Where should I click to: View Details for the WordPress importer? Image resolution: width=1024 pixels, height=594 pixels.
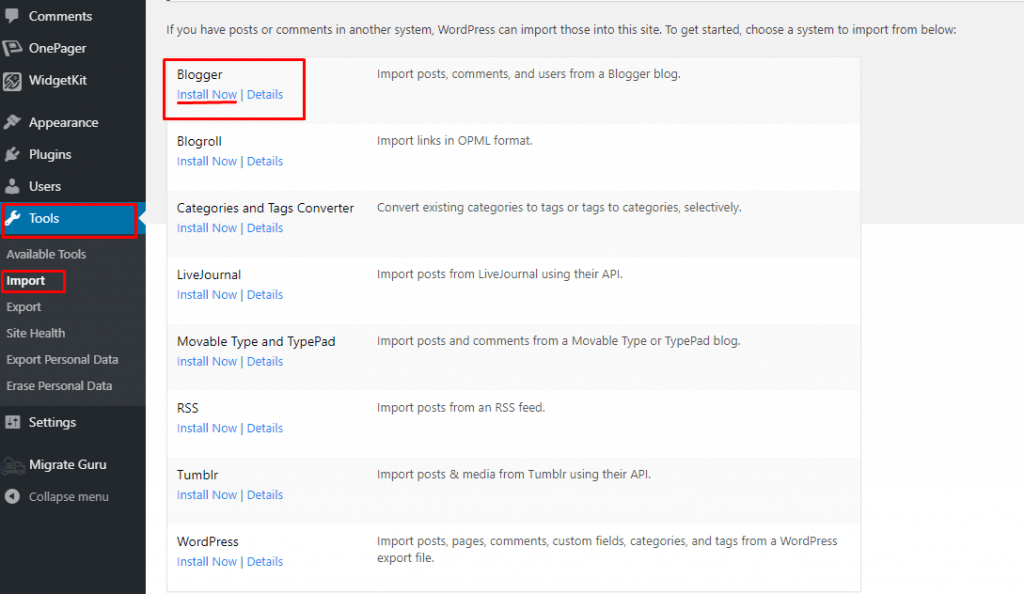(264, 561)
